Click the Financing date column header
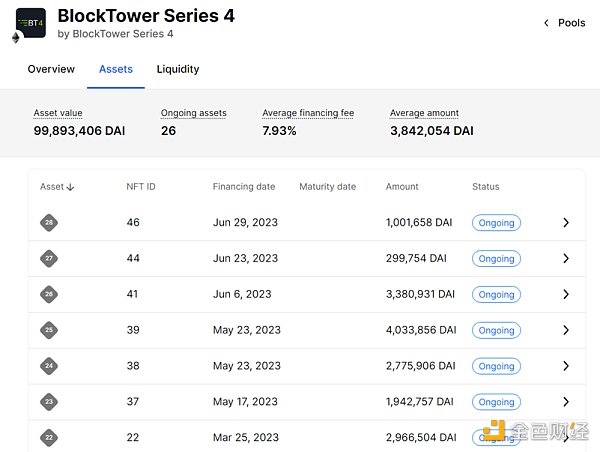The image size is (600, 452). [242, 187]
